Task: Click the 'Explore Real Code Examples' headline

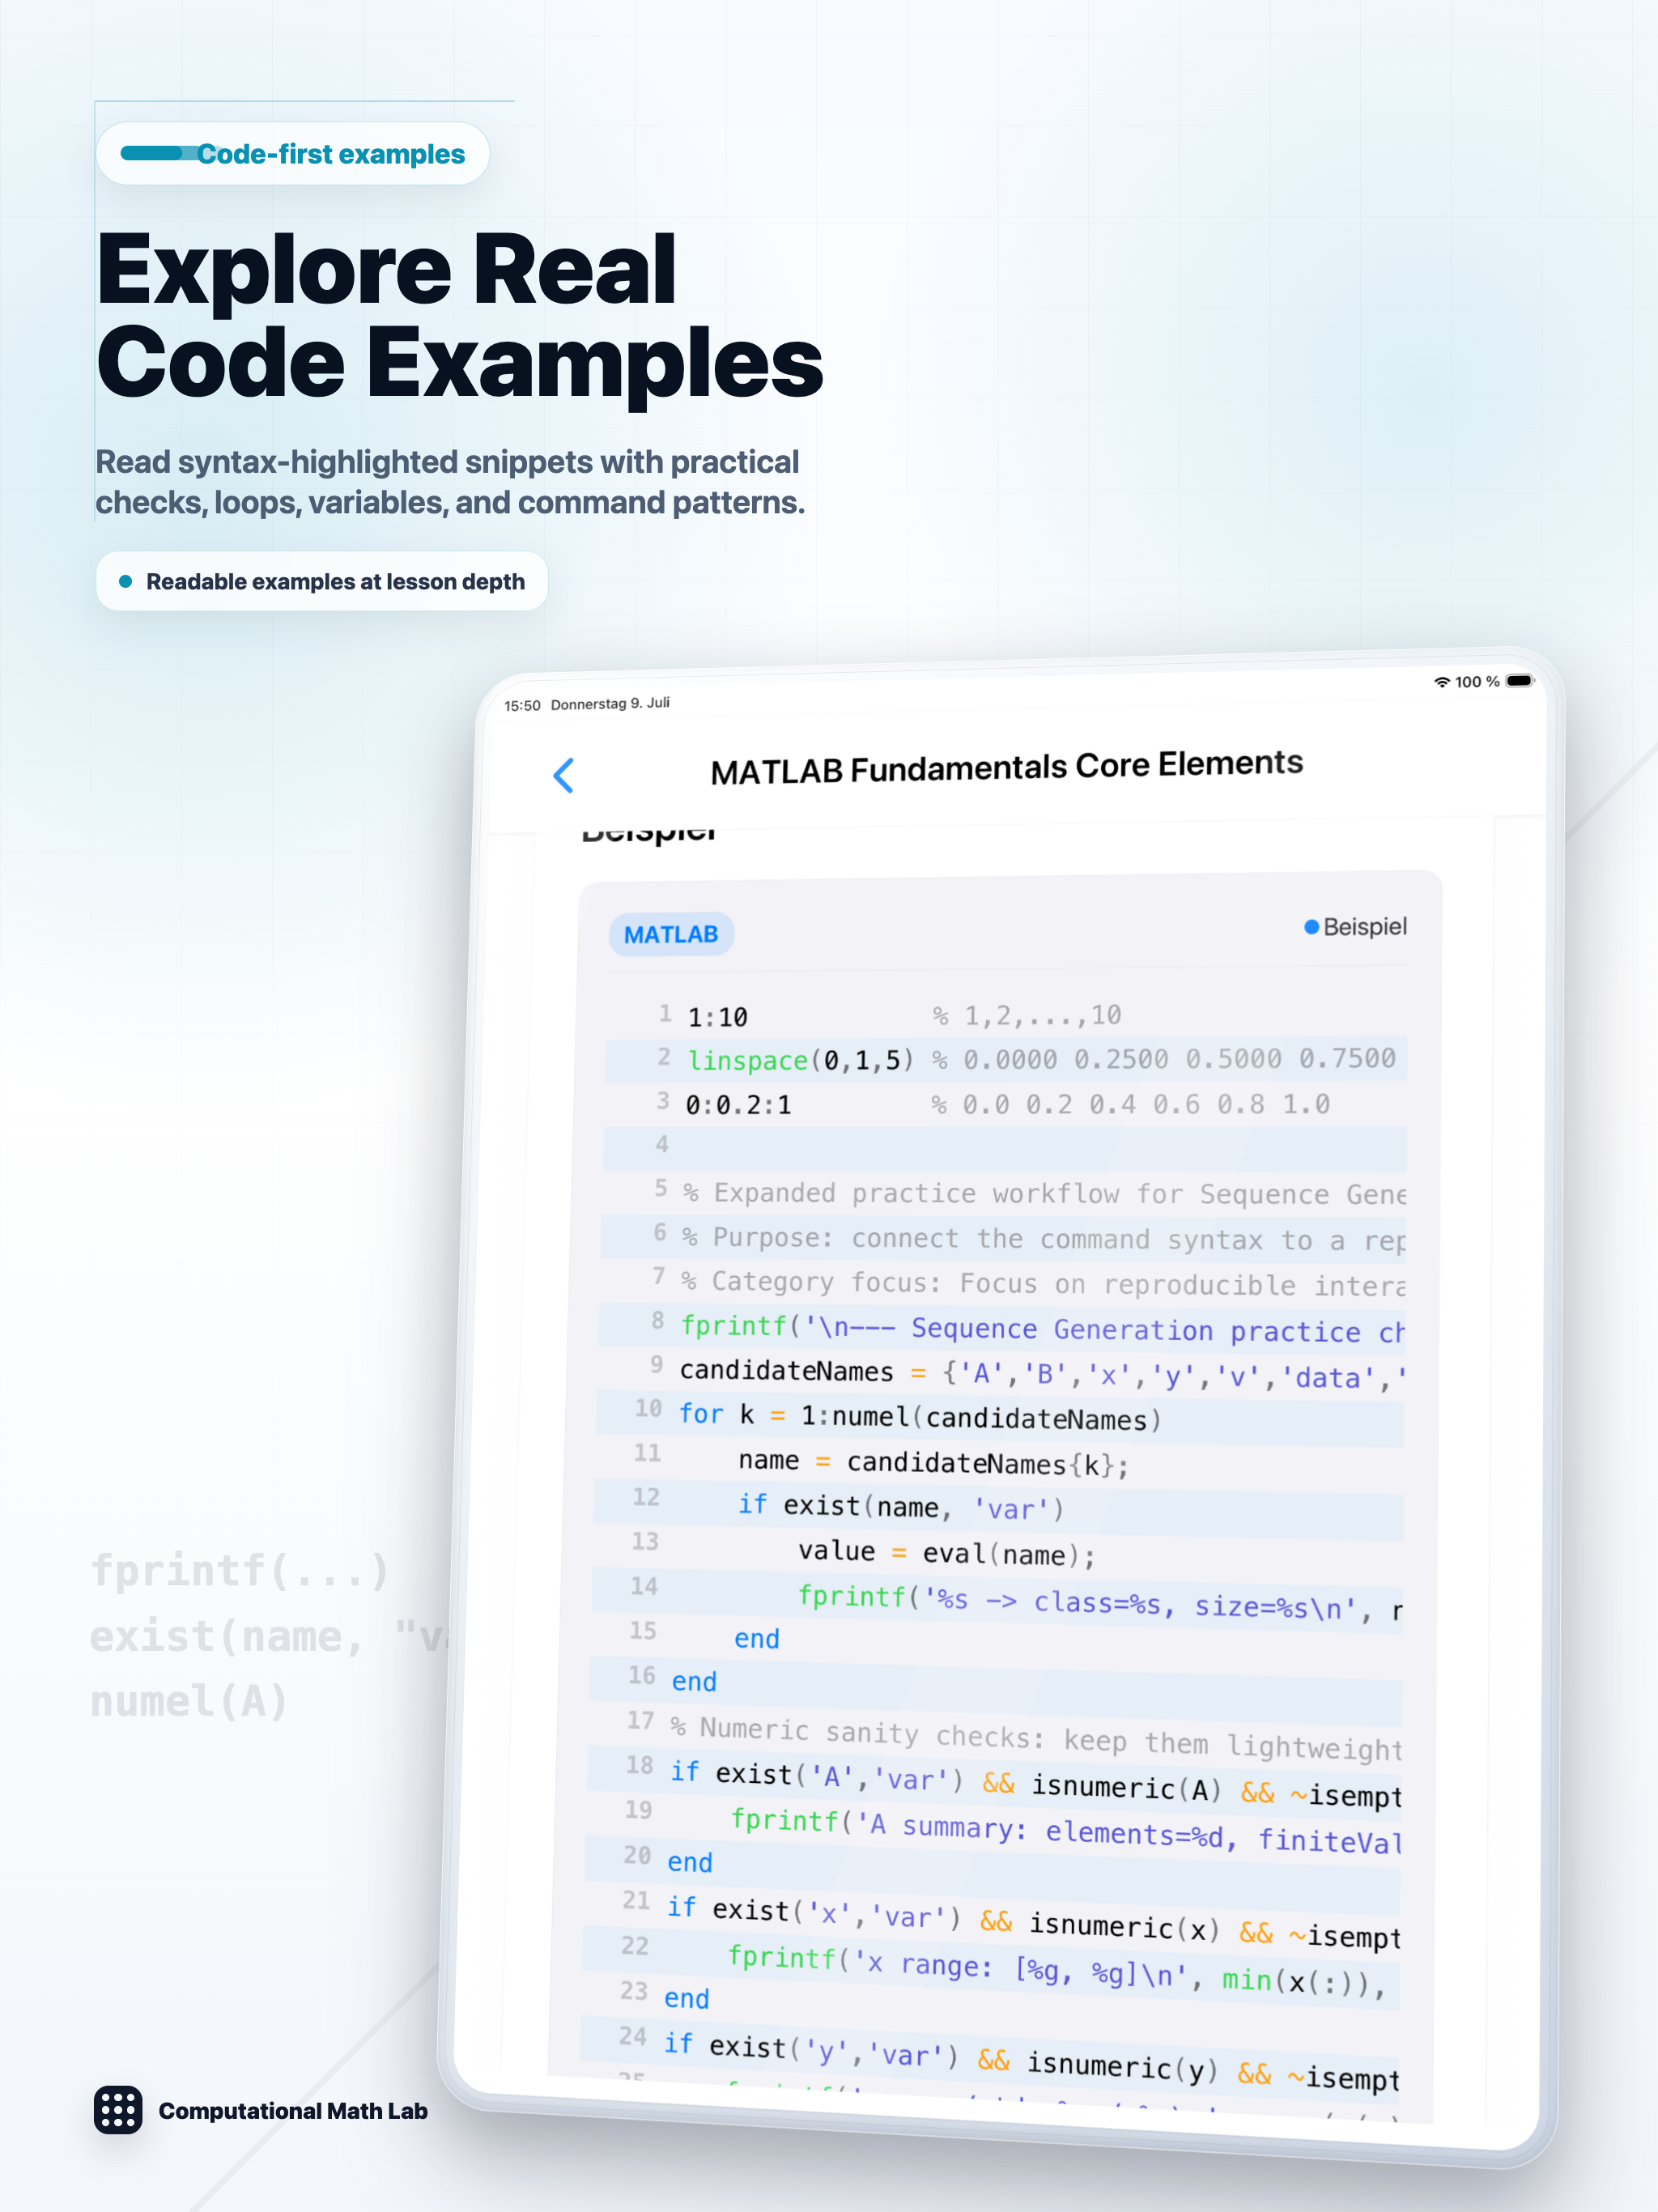Action: [x=459, y=314]
